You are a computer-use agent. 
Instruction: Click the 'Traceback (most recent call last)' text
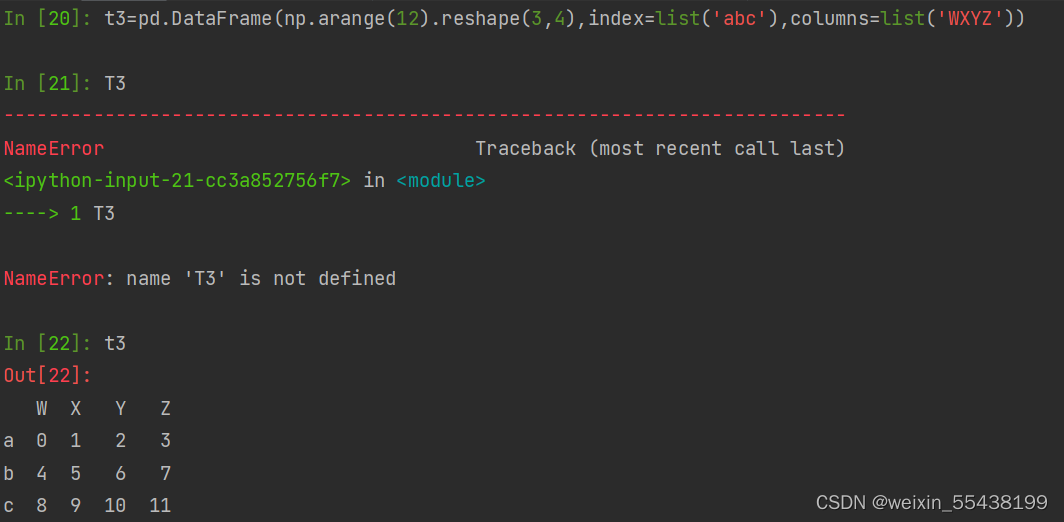[660, 149]
